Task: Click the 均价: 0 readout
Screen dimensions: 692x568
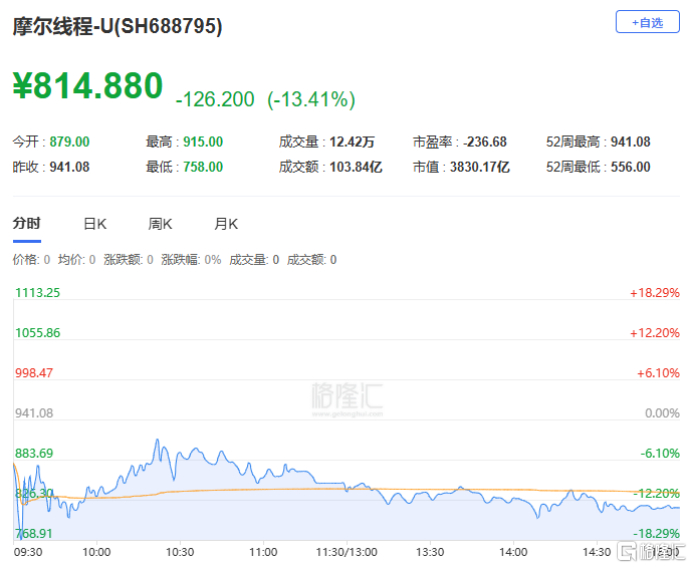Action: tap(76, 260)
